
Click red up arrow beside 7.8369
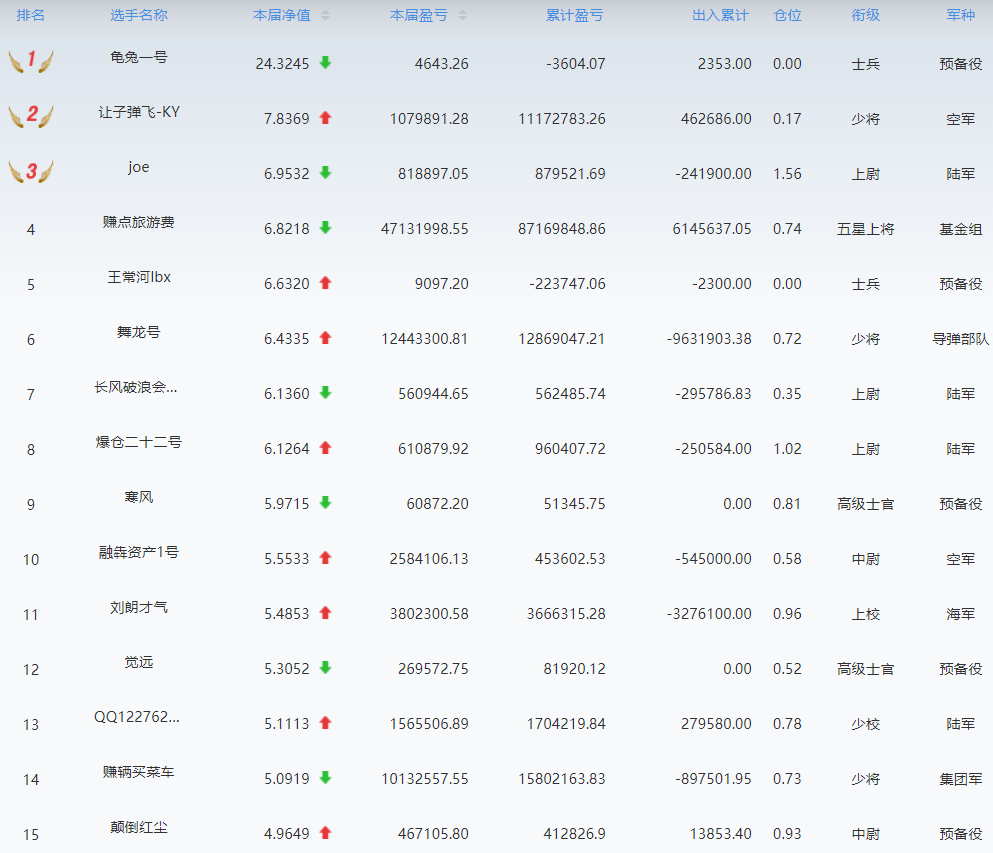click(326, 117)
